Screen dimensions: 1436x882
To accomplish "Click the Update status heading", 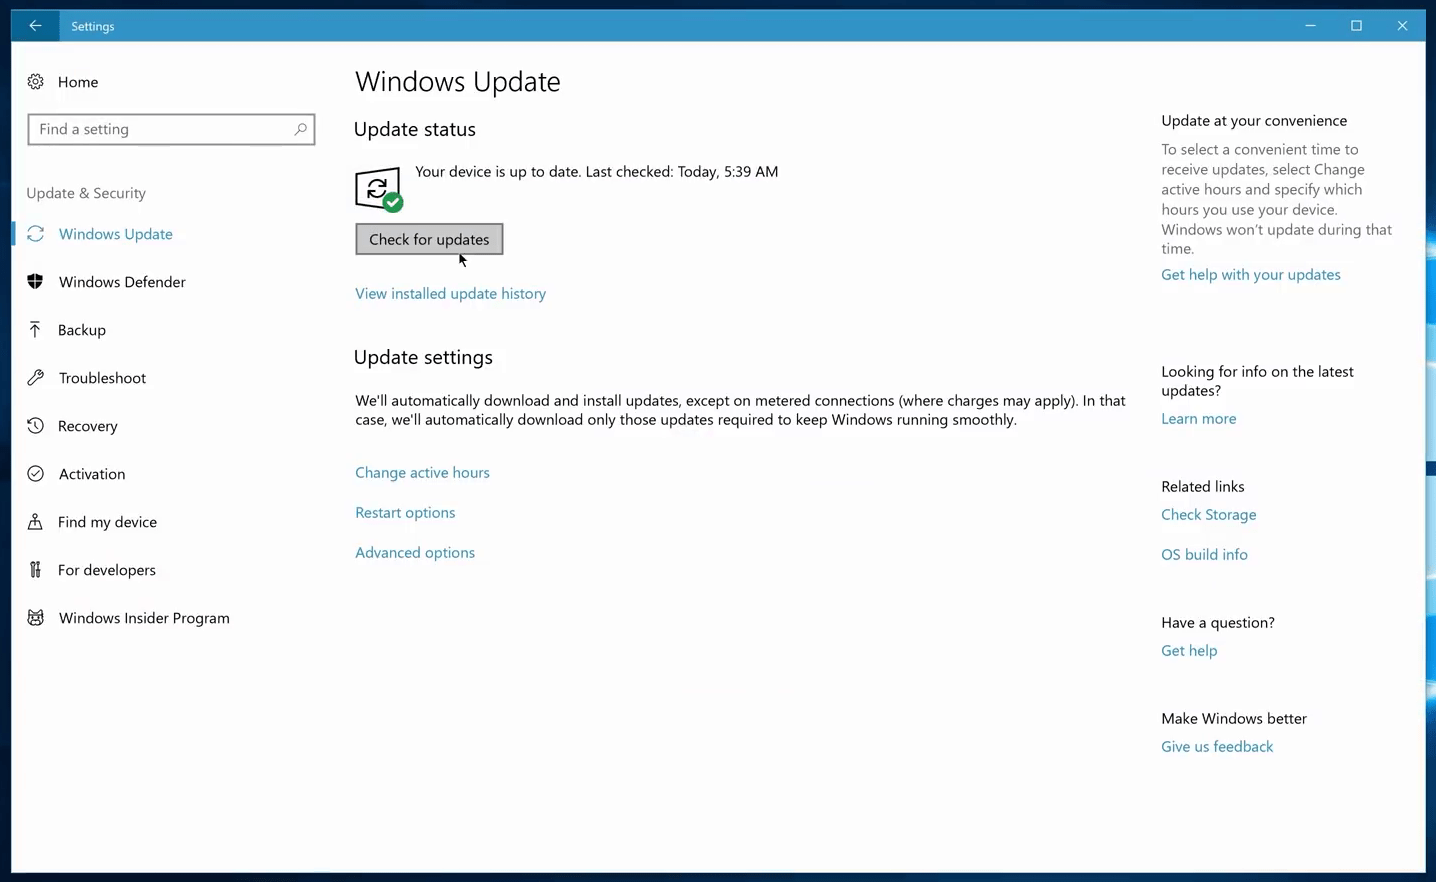I will point(414,129).
